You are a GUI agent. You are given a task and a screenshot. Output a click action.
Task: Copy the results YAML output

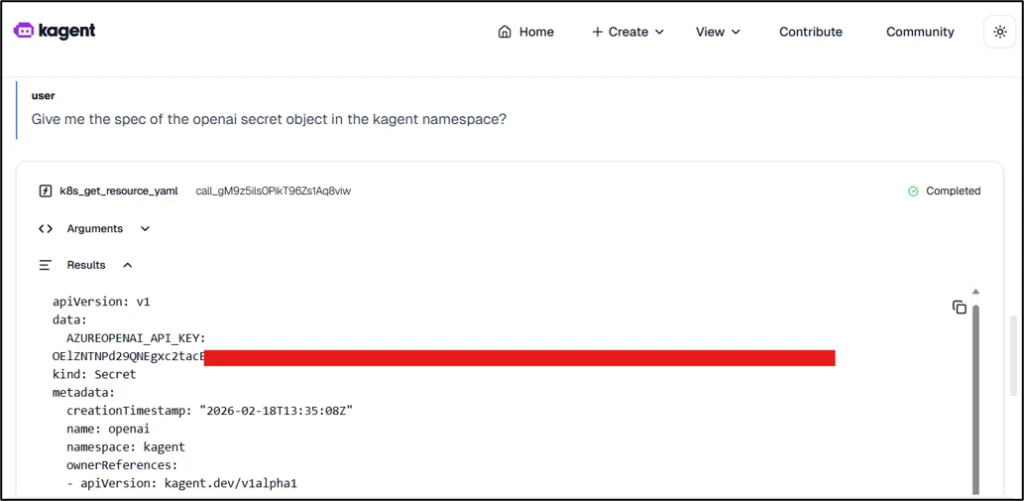point(959,307)
